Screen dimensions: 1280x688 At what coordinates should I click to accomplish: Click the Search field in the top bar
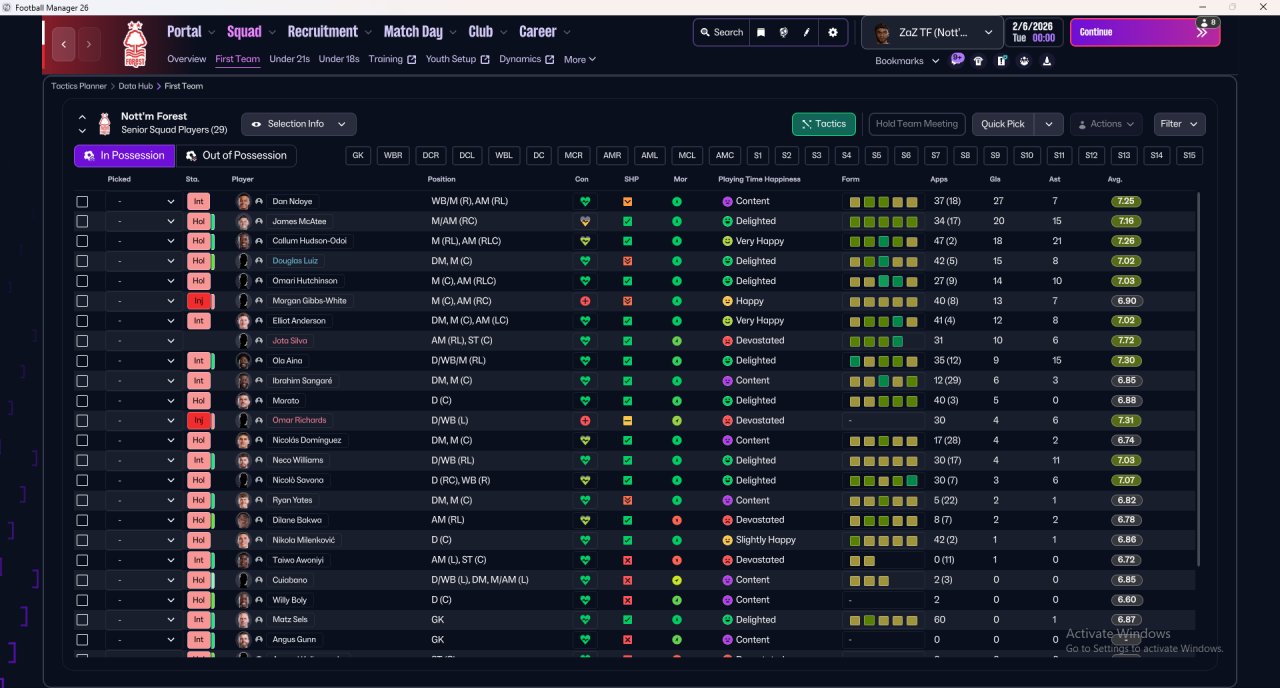pos(720,32)
